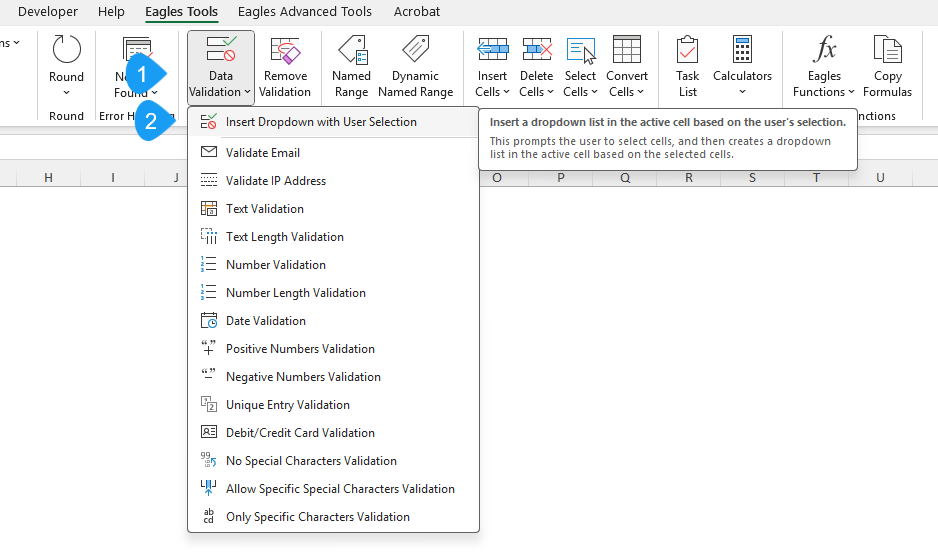This screenshot has height=557, width=938.
Task: Choose Validate Email menu item
Action: click(x=333, y=153)
